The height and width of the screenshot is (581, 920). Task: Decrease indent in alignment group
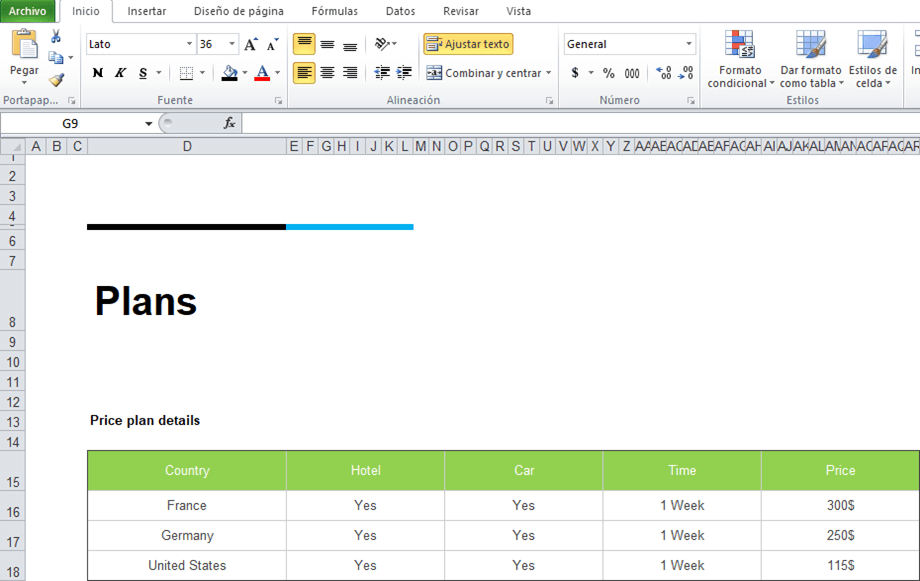point(382,73)
